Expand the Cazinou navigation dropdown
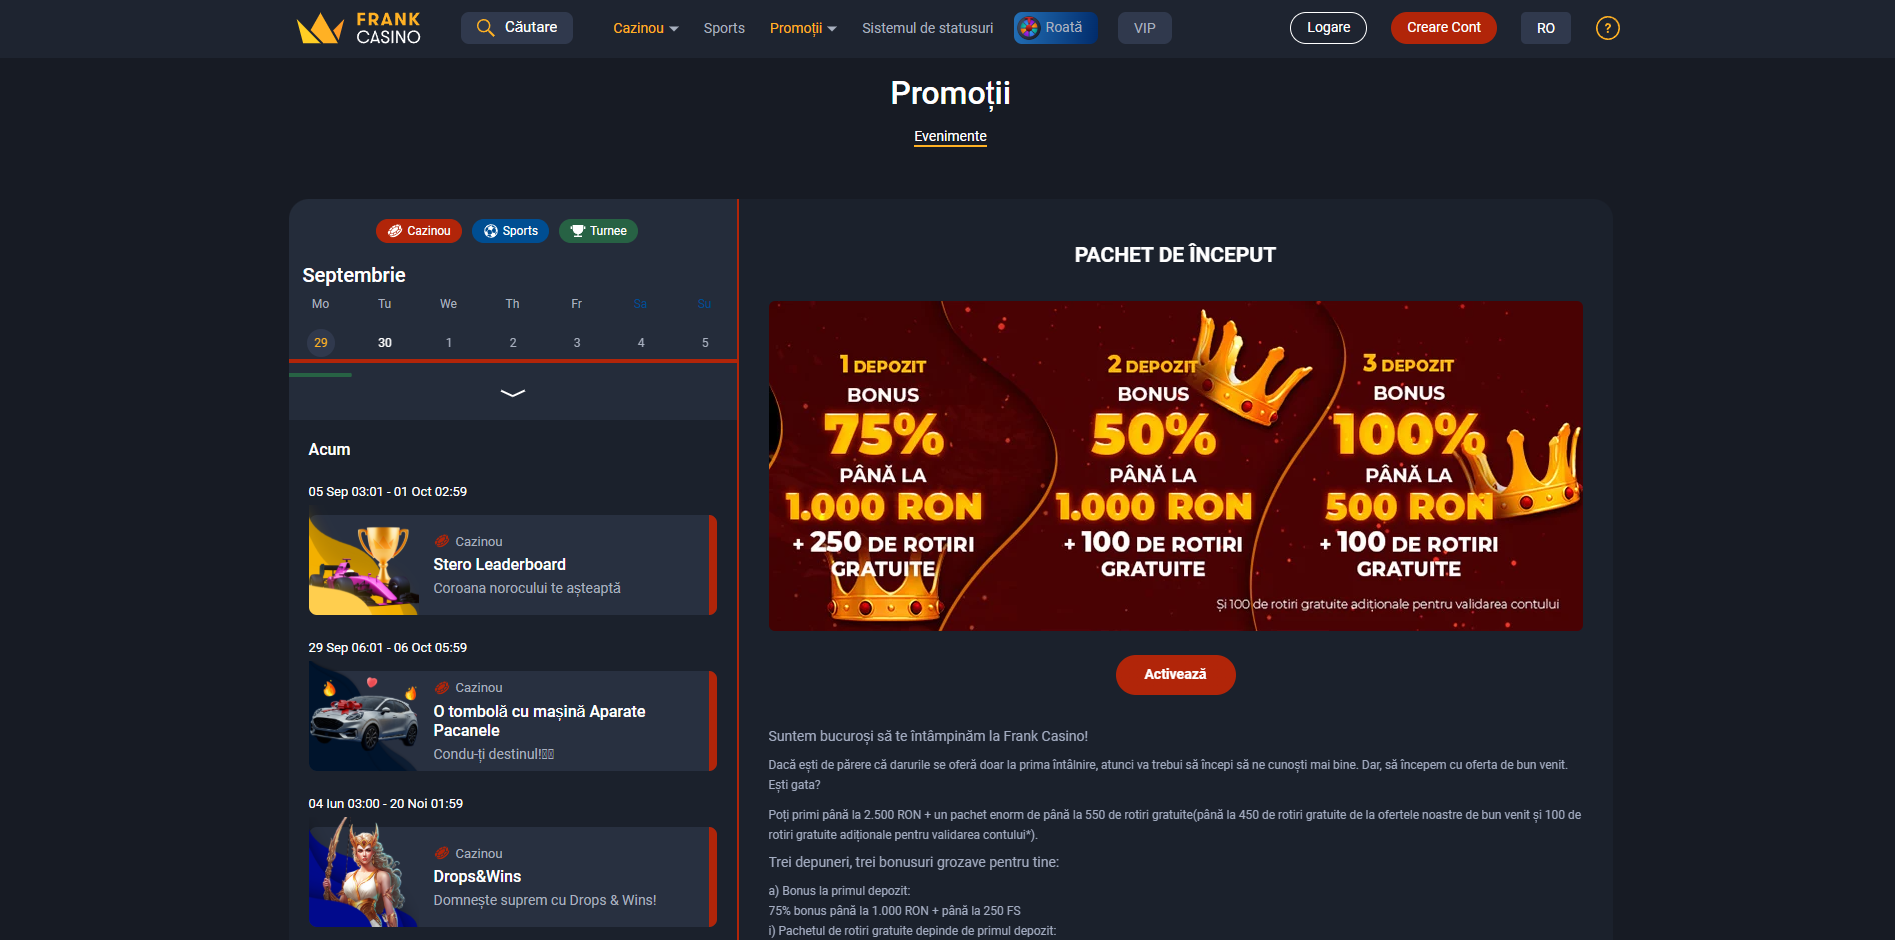Screen dimensions: 1895x940 [645, 28]
